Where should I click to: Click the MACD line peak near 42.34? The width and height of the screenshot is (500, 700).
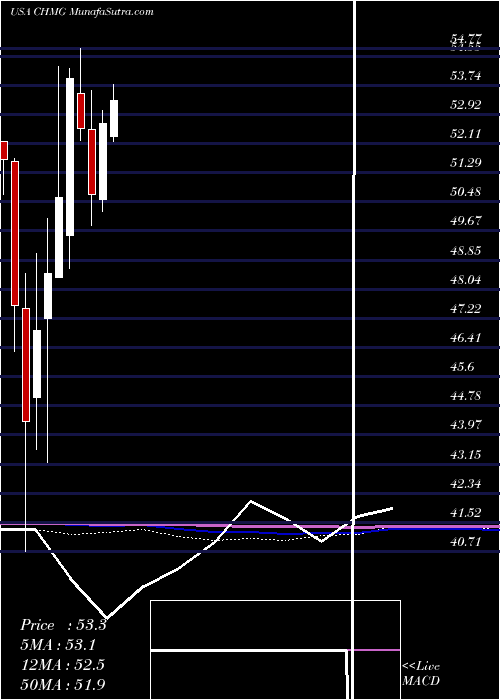pos(250,501)
